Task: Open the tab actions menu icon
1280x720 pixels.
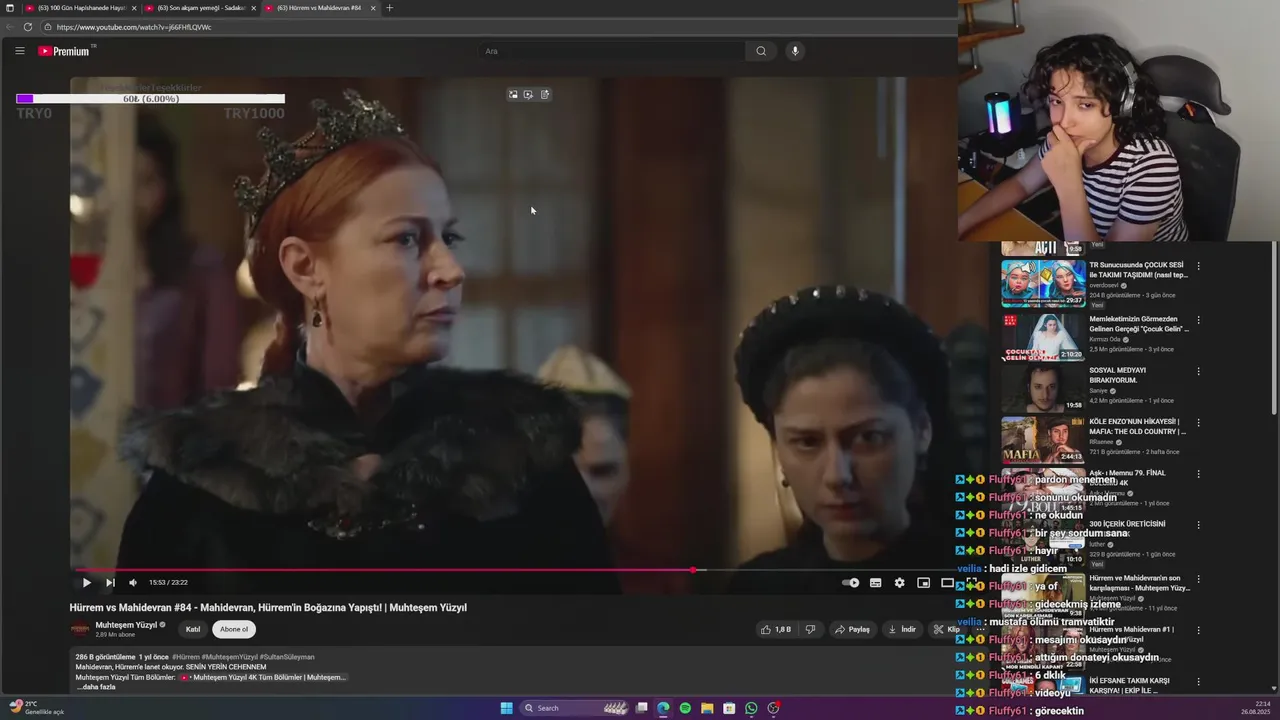Action: [x=10, y=8]
